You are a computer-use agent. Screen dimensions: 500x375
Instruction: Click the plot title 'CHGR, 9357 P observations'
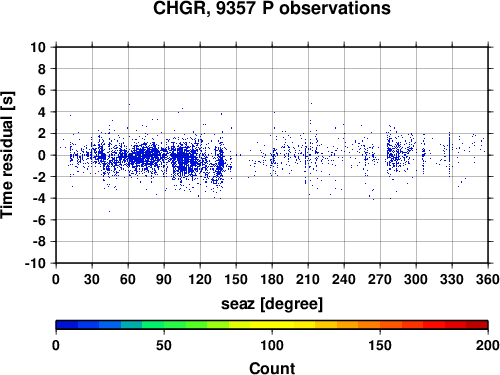271,8
